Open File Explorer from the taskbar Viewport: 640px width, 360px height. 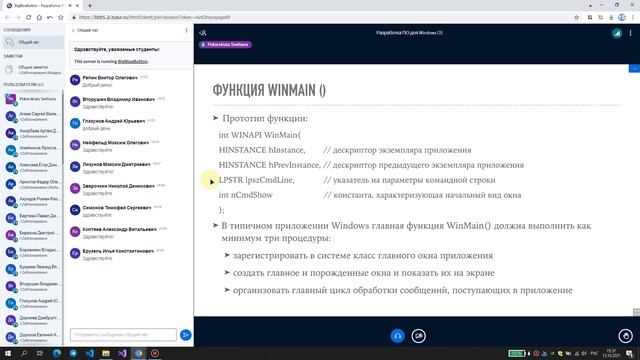(106, 353)
